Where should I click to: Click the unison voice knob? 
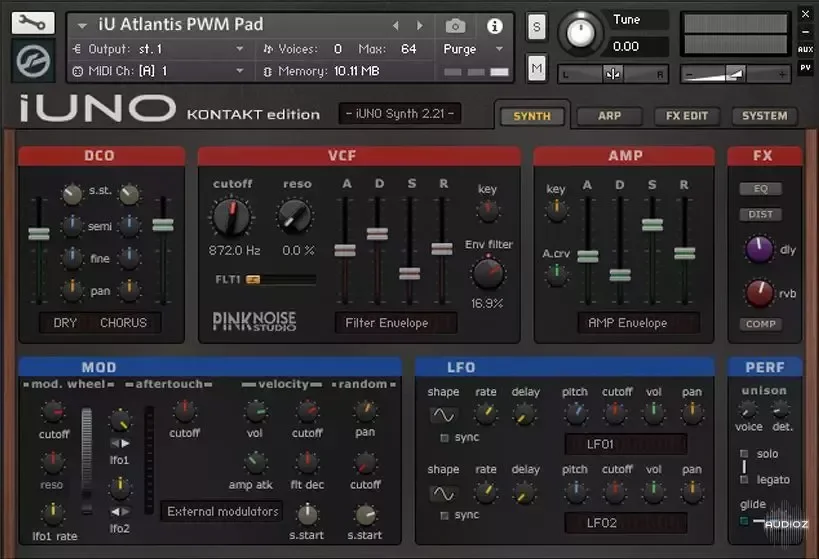tap(748, 410)
